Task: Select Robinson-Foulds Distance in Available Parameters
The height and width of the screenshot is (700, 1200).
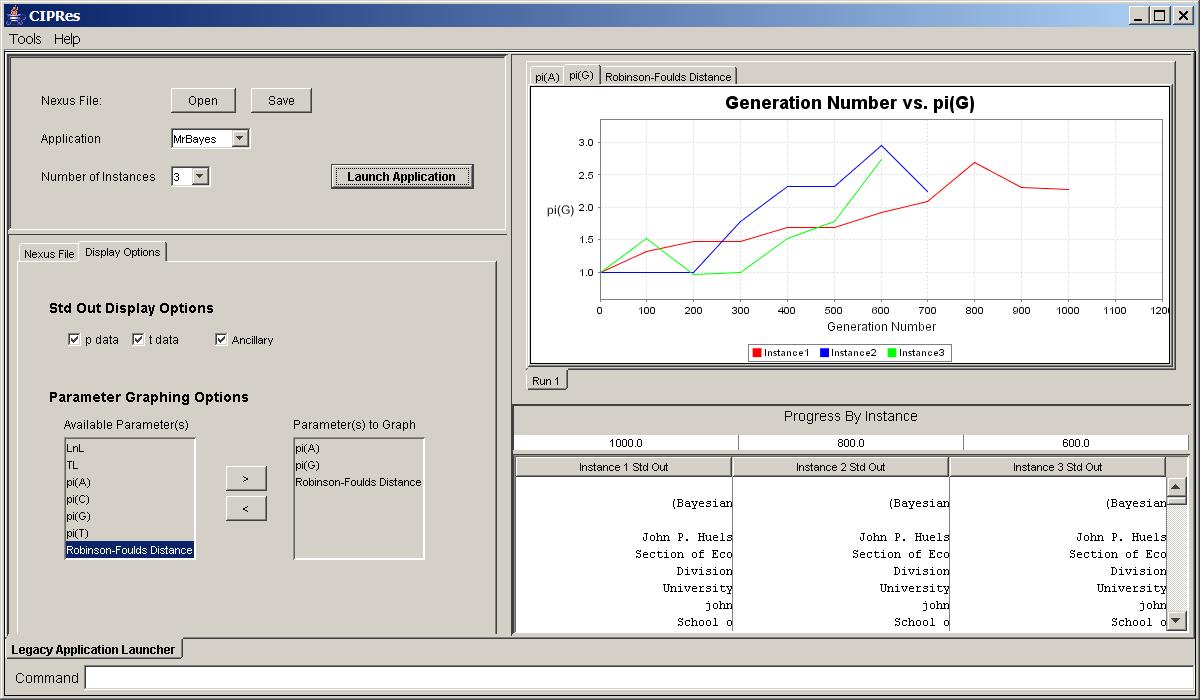Action: click(130, 550)
